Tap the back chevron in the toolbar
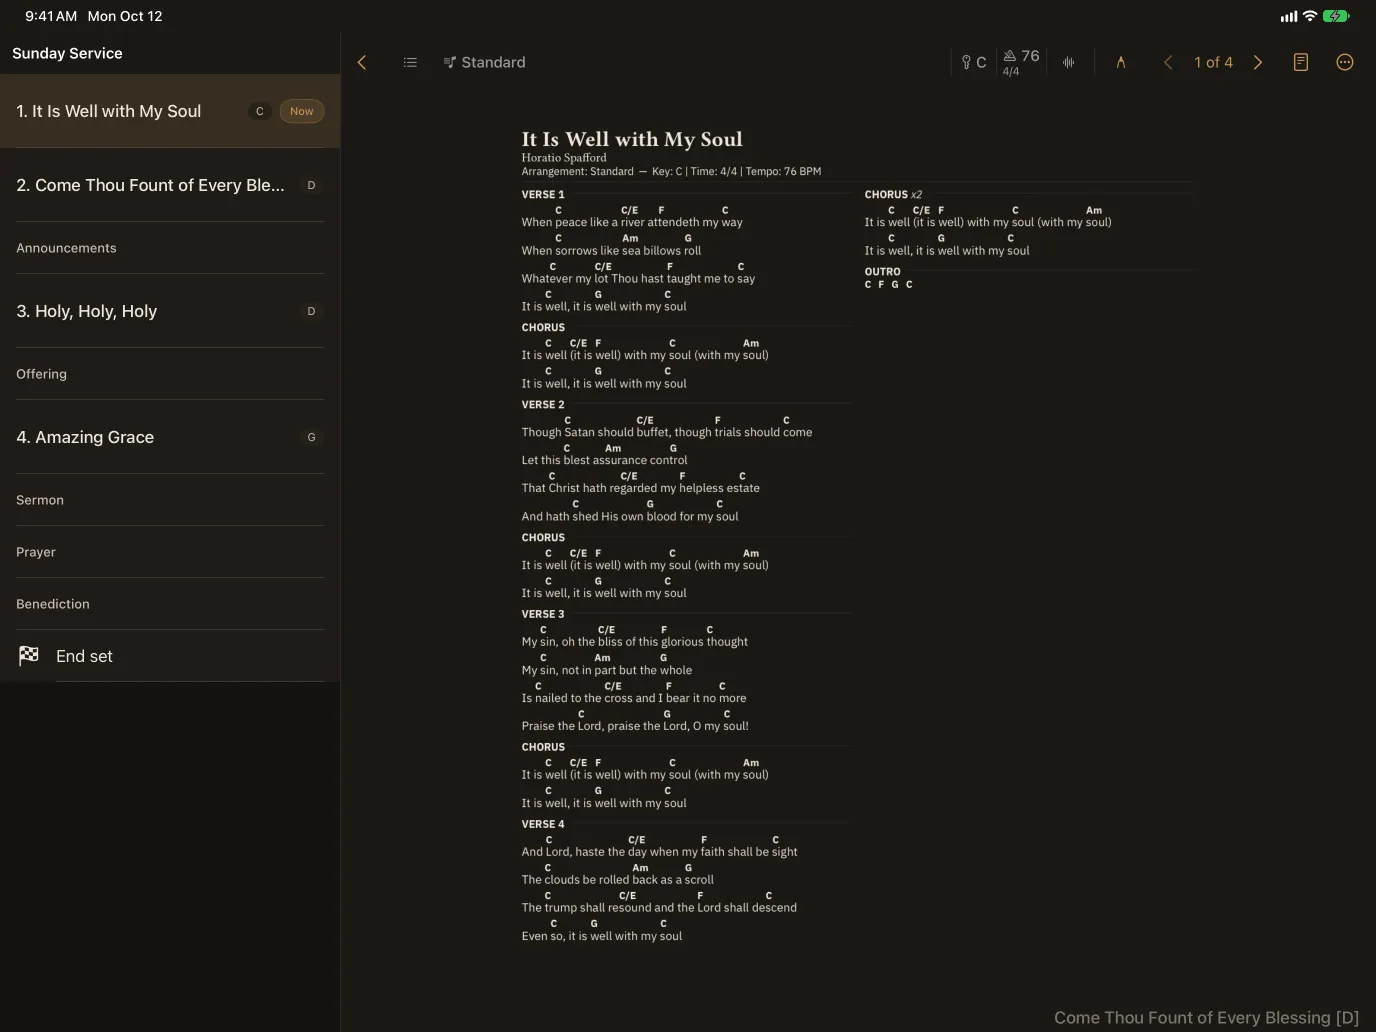 [362, 62]
